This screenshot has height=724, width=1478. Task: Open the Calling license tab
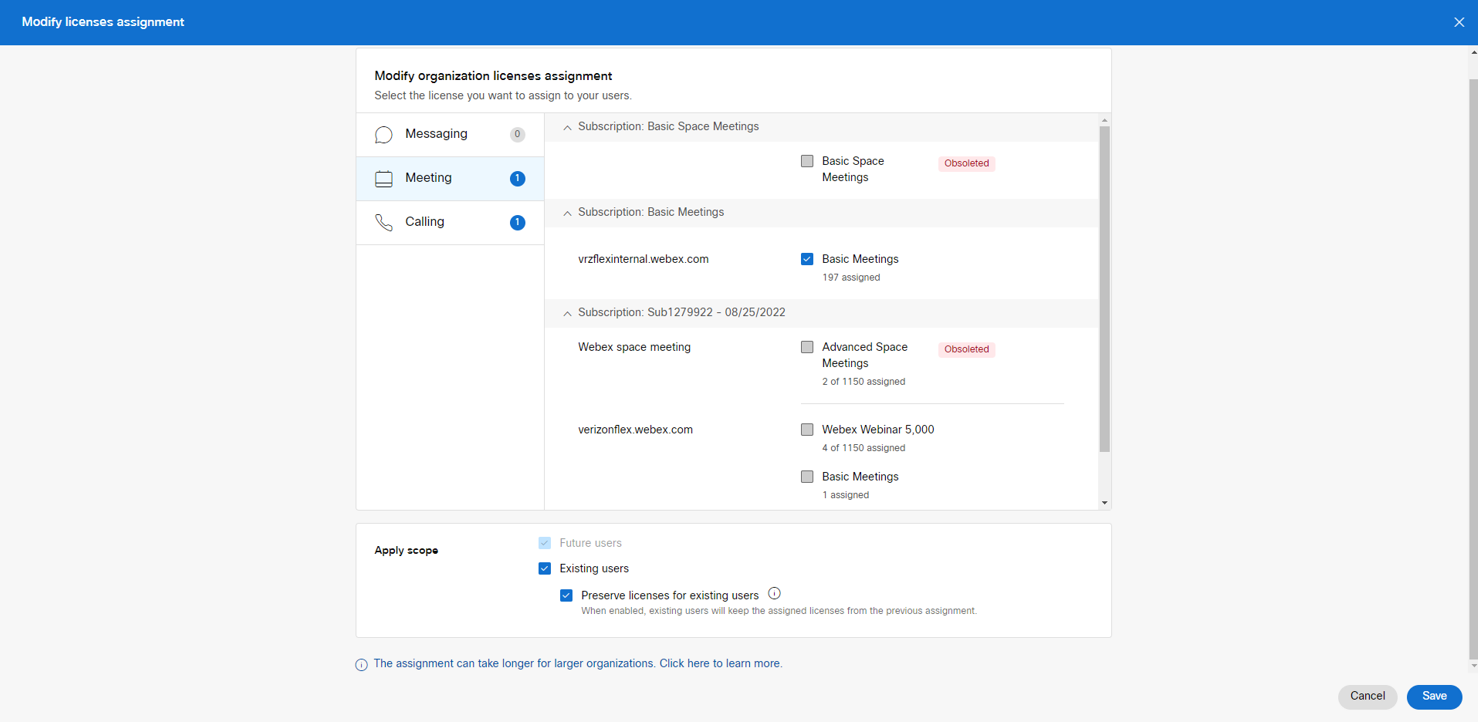pos(425,222)
